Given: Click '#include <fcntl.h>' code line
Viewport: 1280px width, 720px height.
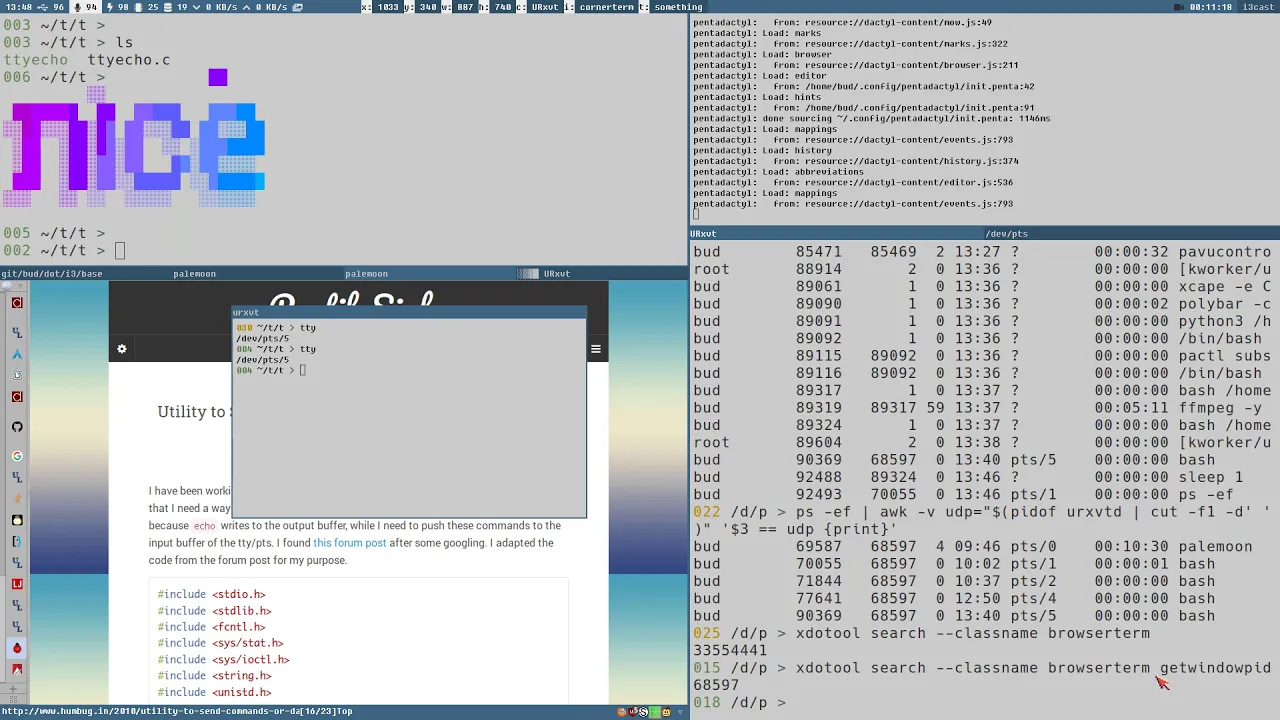Looking at the screenshot, I should click(211, 627).
